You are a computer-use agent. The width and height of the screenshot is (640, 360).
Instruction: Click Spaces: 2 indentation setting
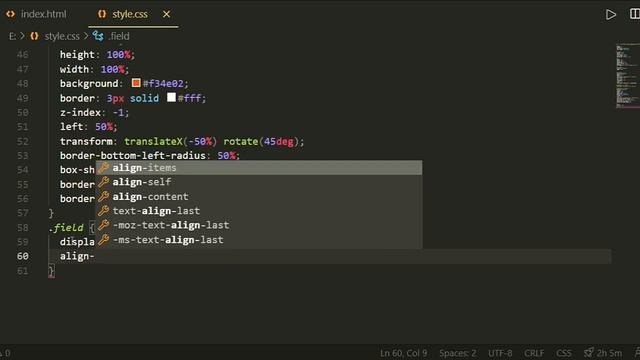point(458,353)
